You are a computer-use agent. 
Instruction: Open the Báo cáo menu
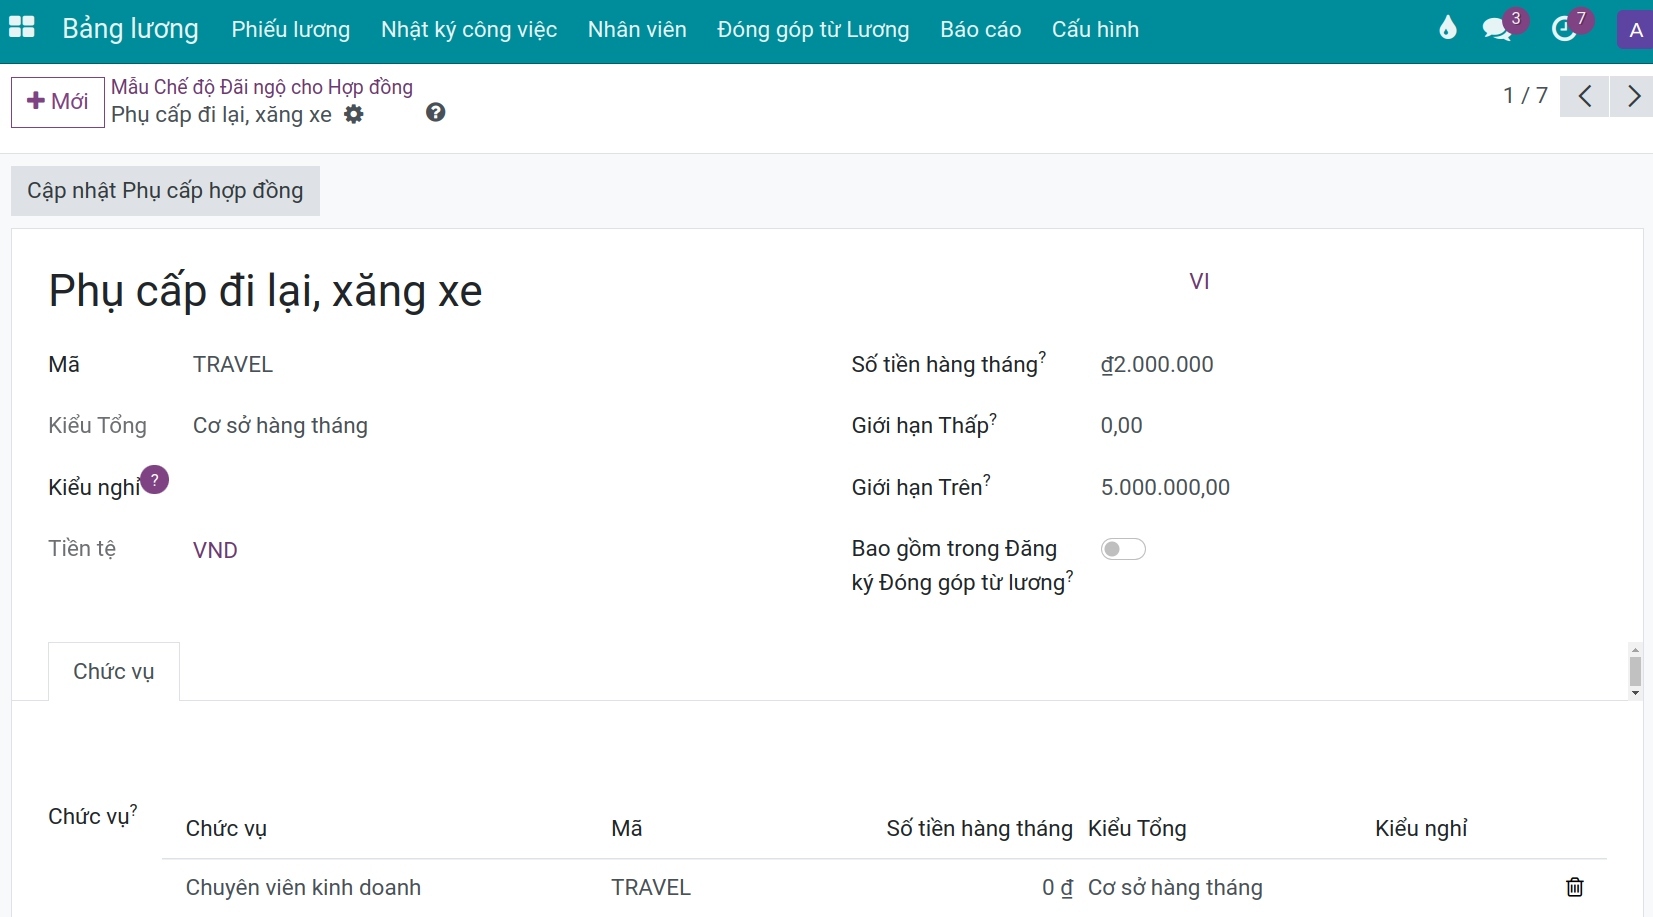[980, 29]
